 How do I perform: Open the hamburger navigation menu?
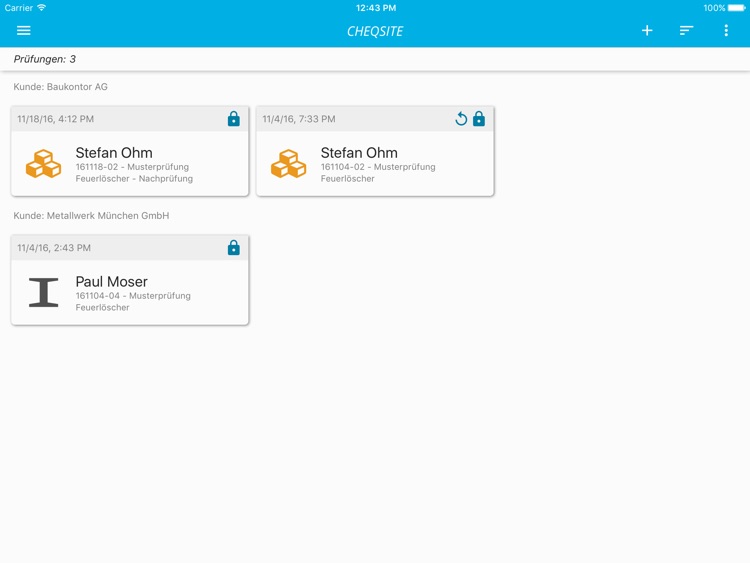[23, 31]
